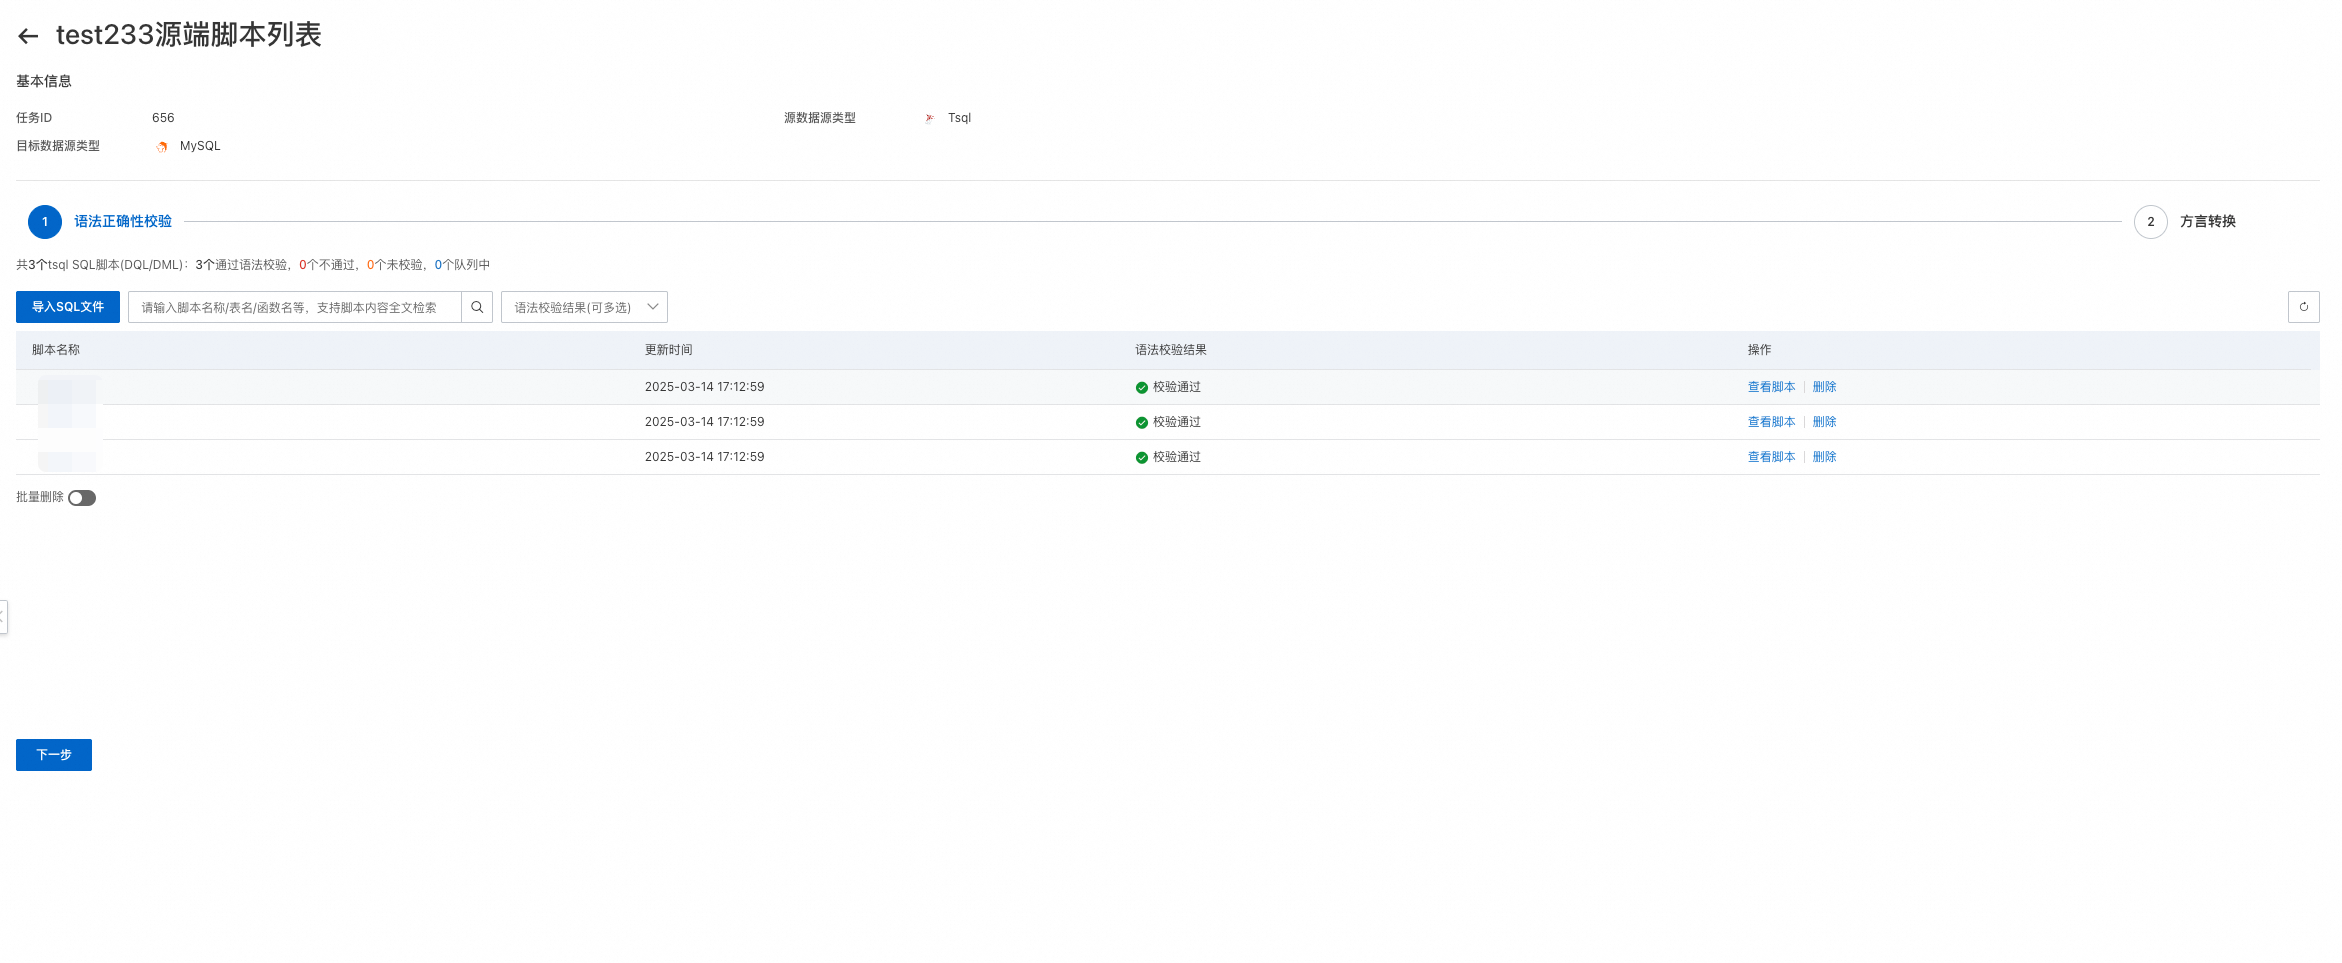Open 查看脚本 for the first script row
The width and height of the screenshot is (2342, 963).
tap(1772, 387)
